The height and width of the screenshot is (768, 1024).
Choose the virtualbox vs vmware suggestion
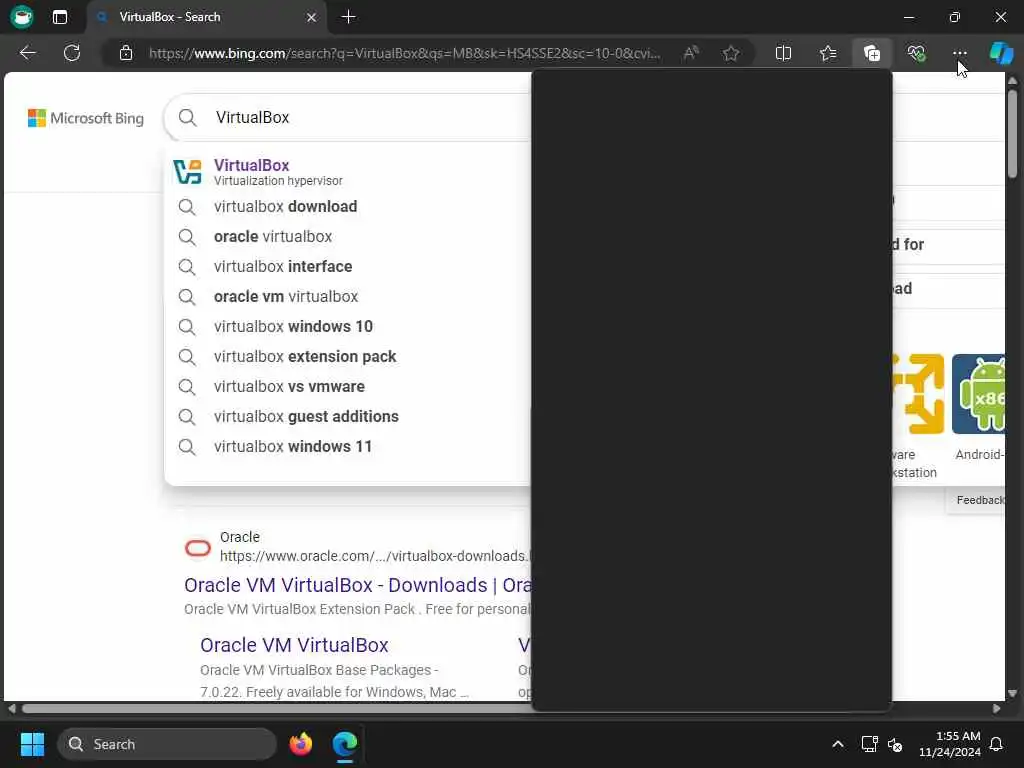(347, 387)
